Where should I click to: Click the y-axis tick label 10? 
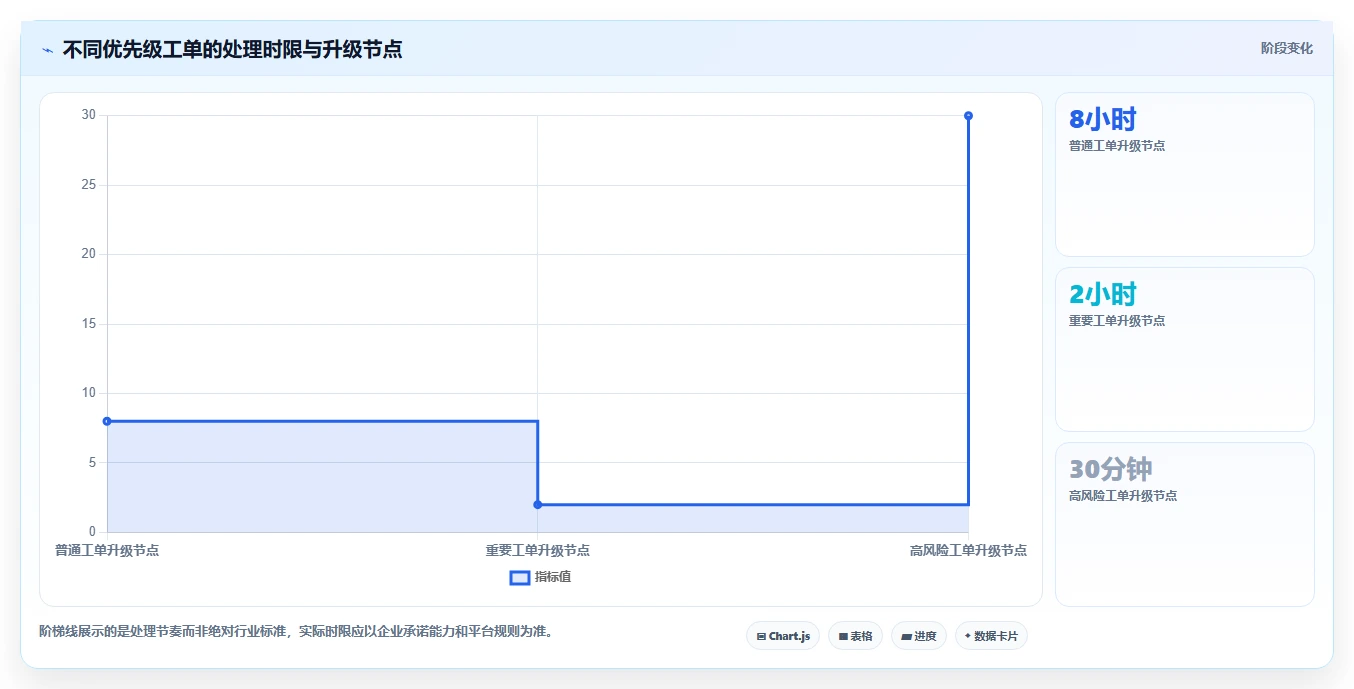coord(89,393)
